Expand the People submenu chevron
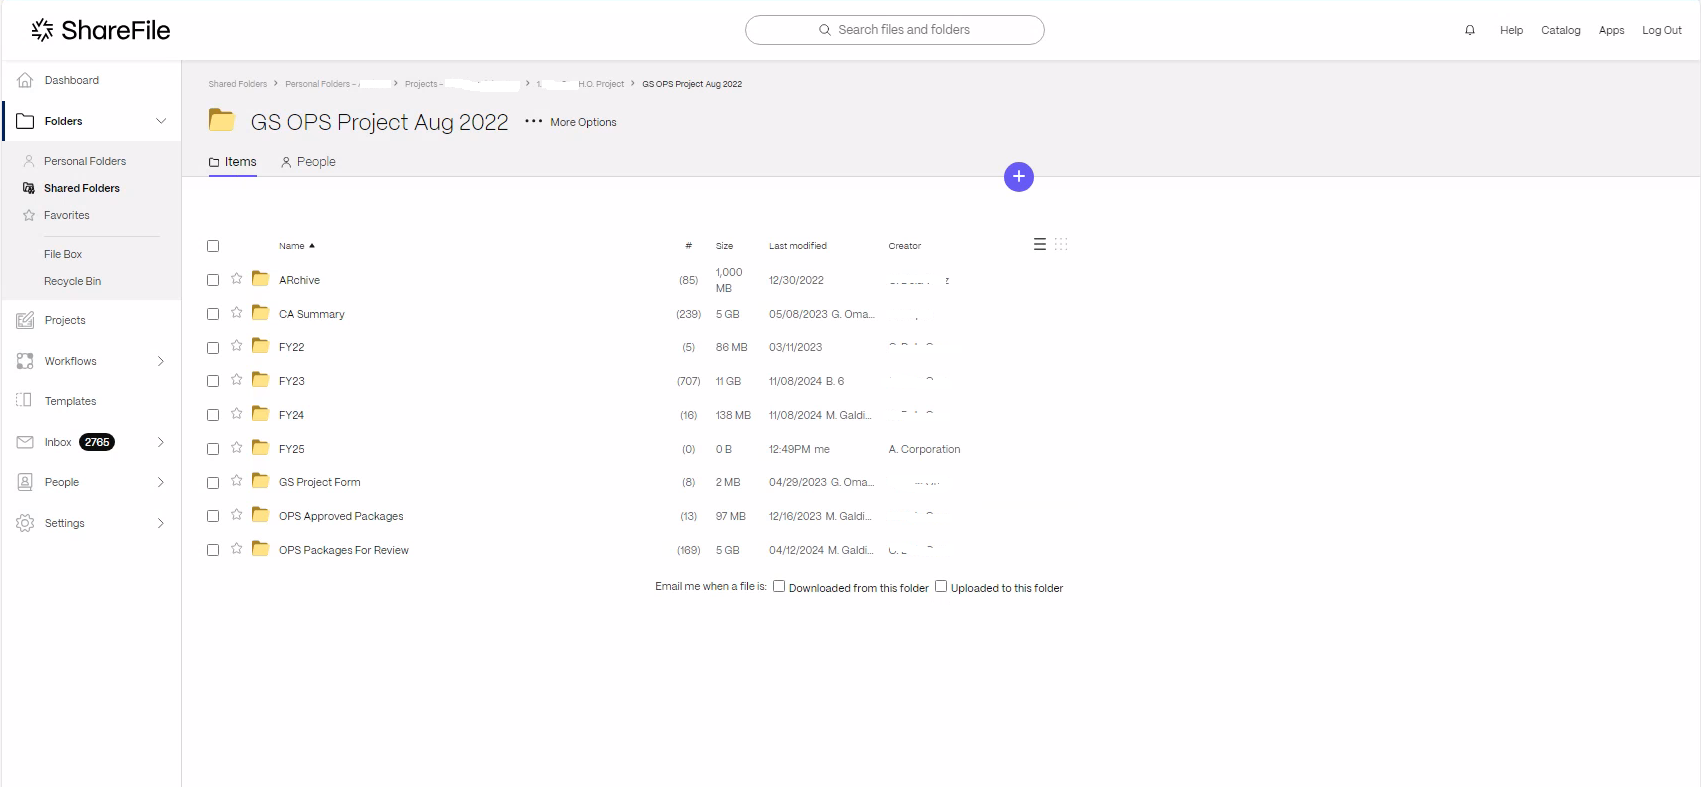 (x=161, y=482)
